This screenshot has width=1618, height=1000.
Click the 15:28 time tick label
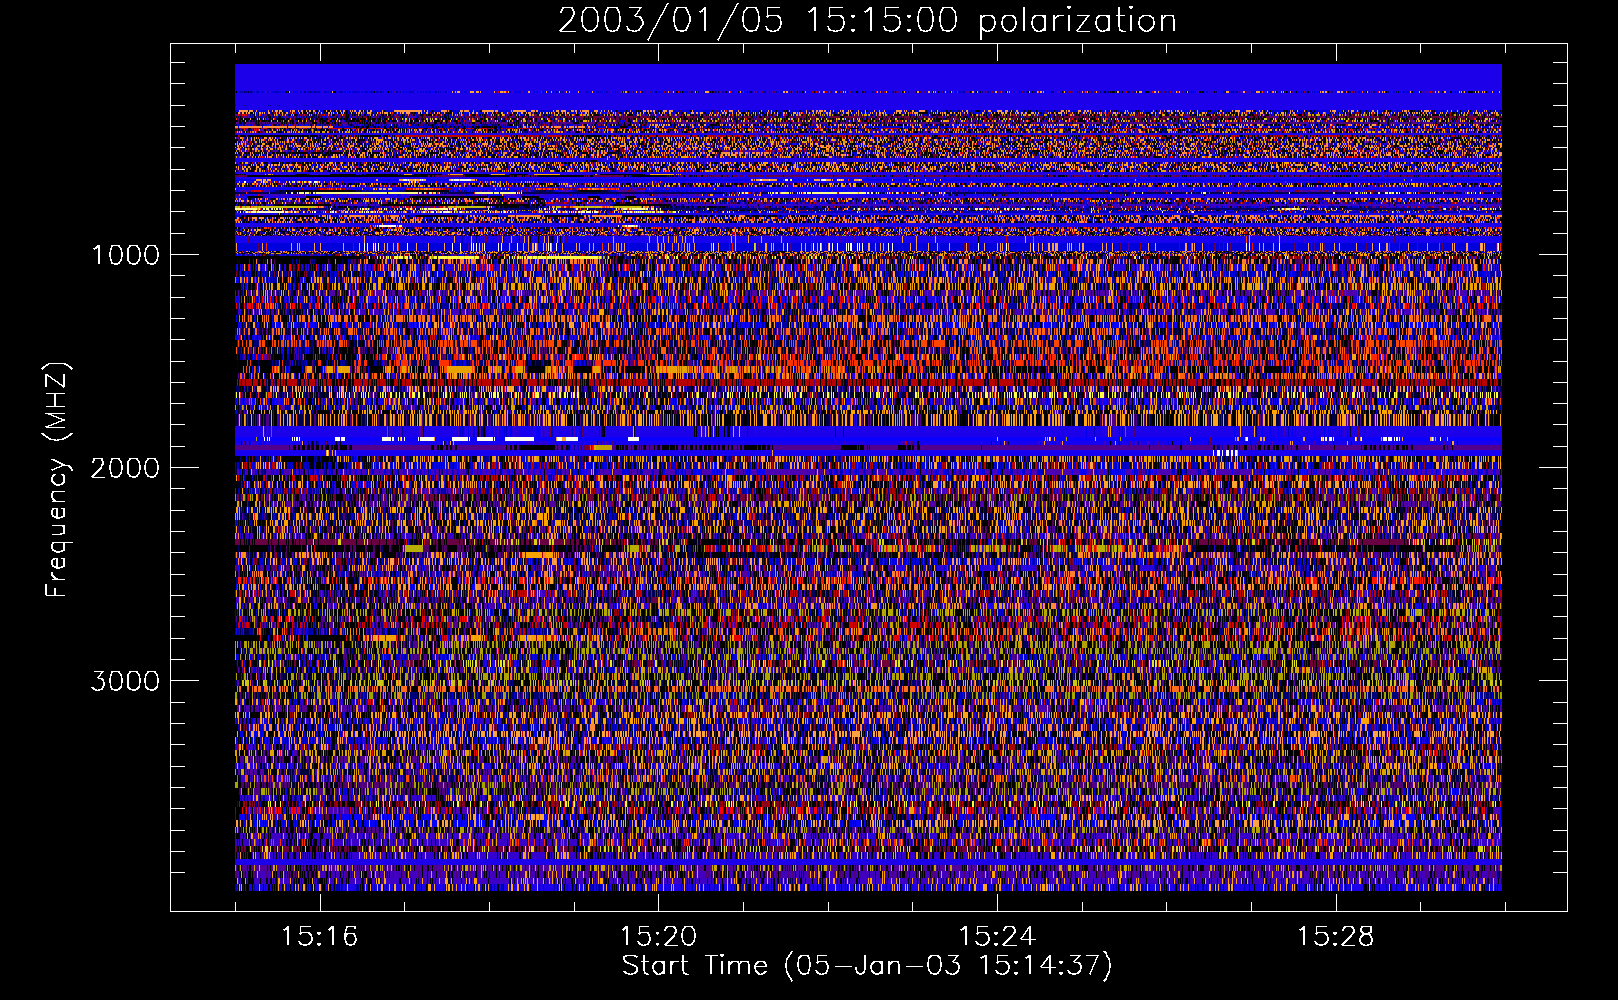[1336, 937]
